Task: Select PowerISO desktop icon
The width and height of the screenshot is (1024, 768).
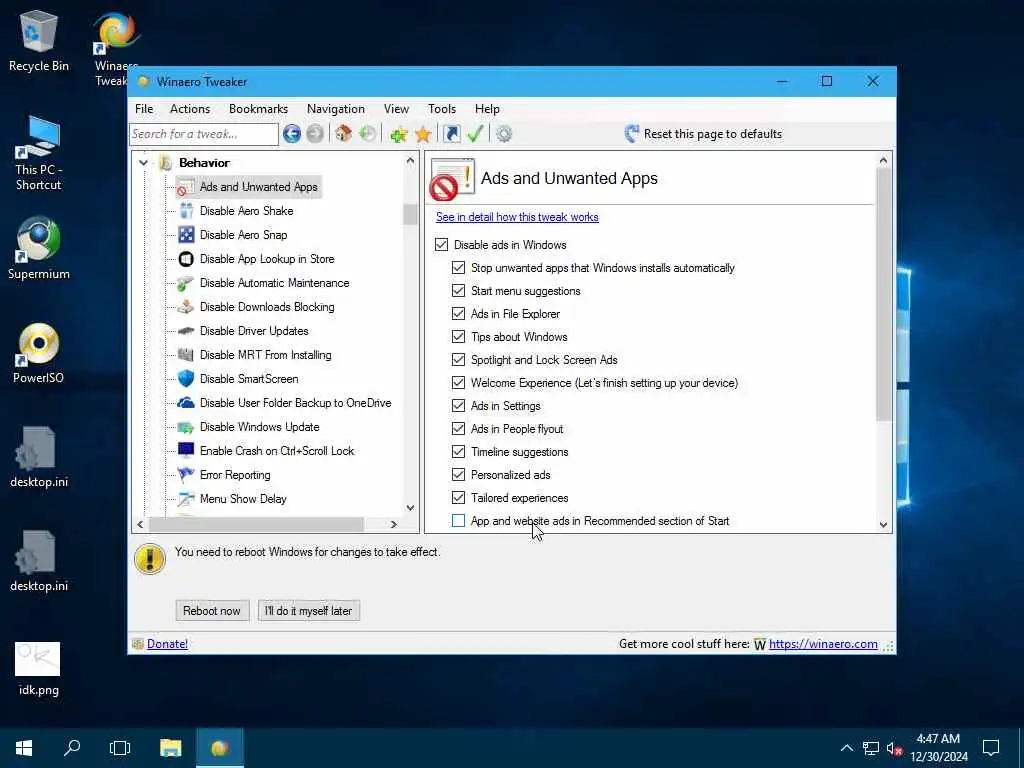Action: point(39,353)
